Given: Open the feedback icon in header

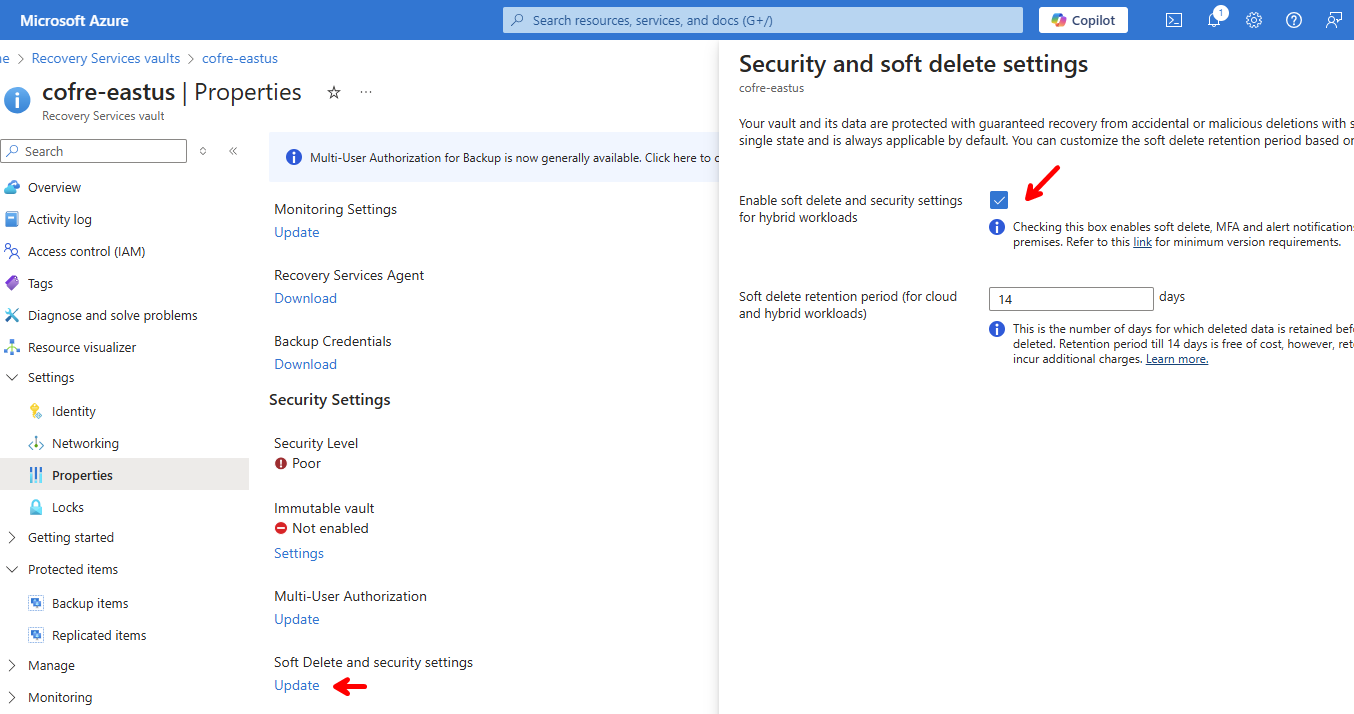Looking at the screenshot, I should coord(1334,20).
